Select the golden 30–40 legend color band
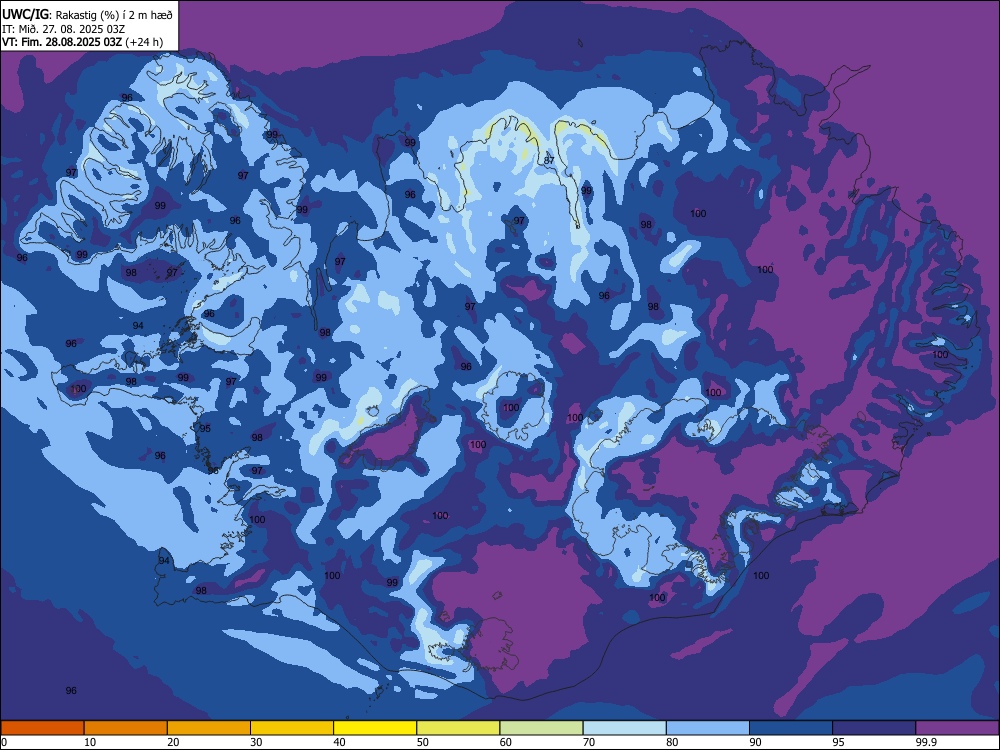 292,728
